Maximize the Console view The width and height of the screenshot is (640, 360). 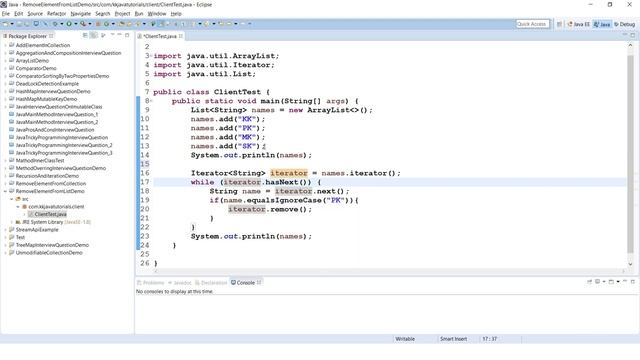click(x=633, y=282)
